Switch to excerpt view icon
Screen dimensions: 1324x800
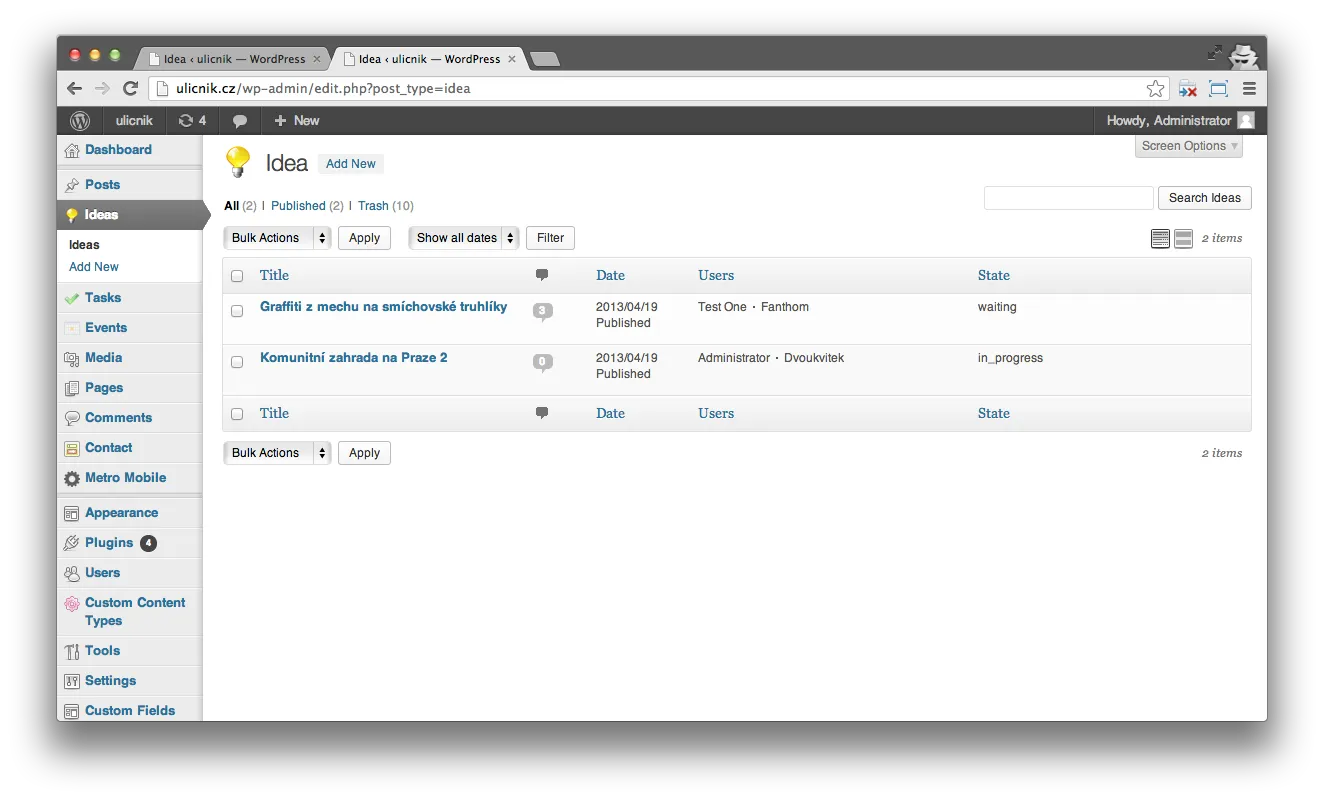(x=1183, y=239)
